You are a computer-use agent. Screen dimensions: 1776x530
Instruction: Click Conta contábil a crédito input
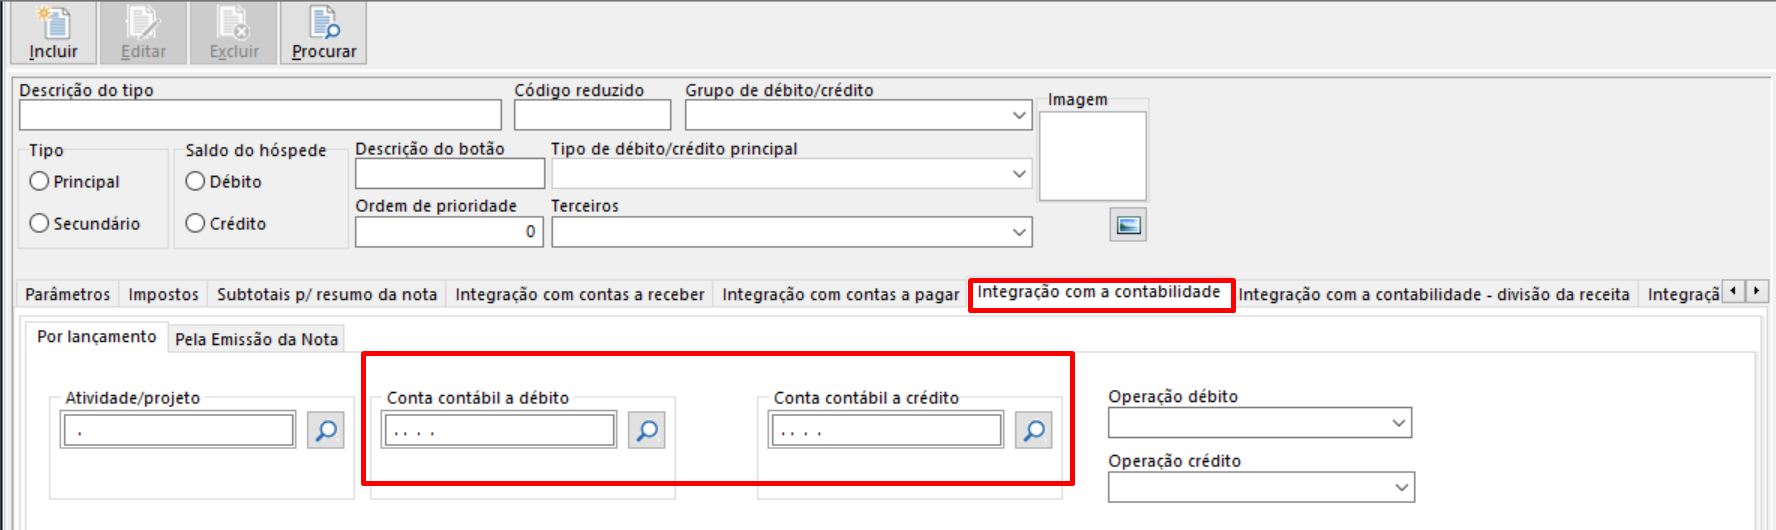click(886, 431)
